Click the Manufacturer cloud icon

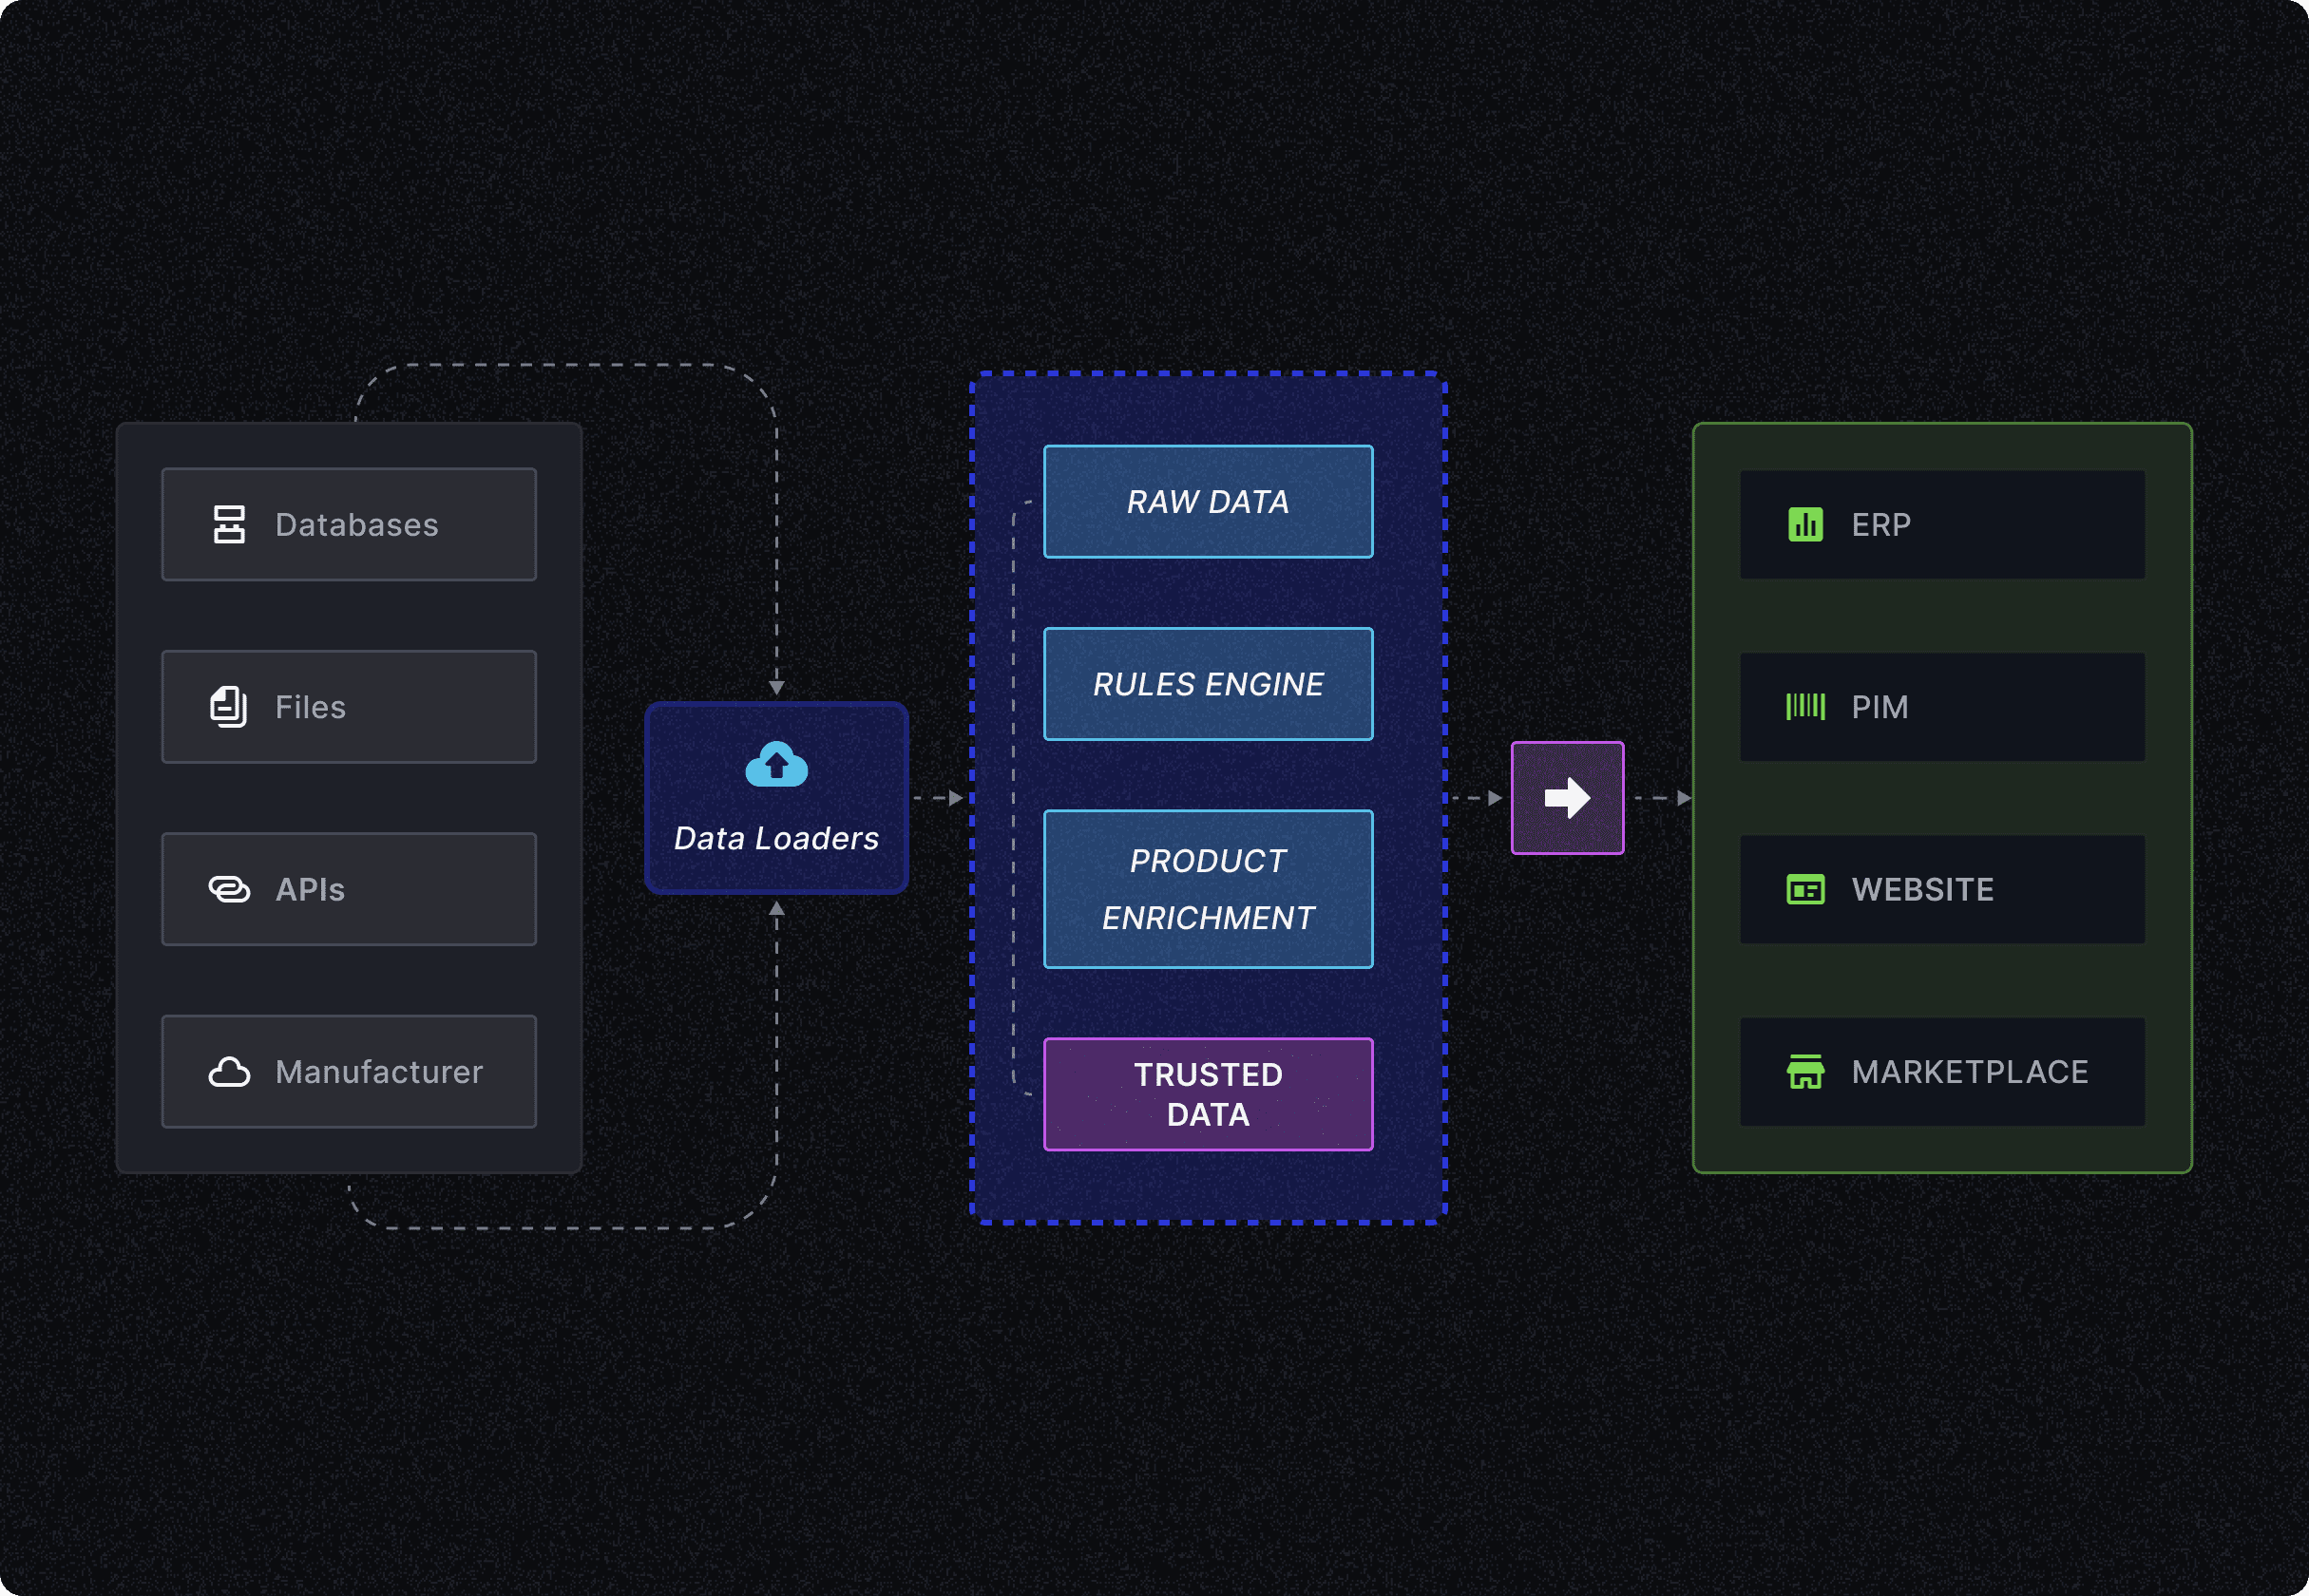(229, 1072)
